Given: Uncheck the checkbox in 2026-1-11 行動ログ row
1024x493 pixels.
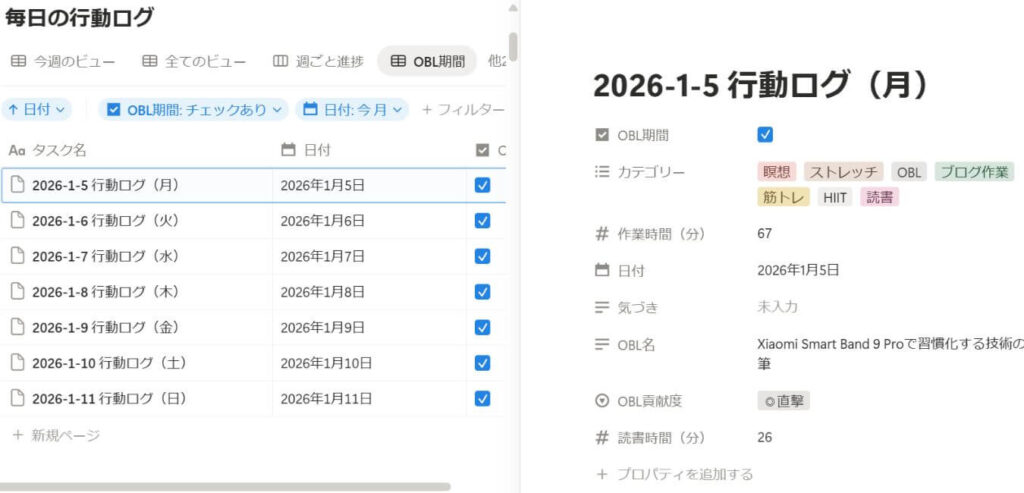Looking at the screenshot, I should [483, 398].
